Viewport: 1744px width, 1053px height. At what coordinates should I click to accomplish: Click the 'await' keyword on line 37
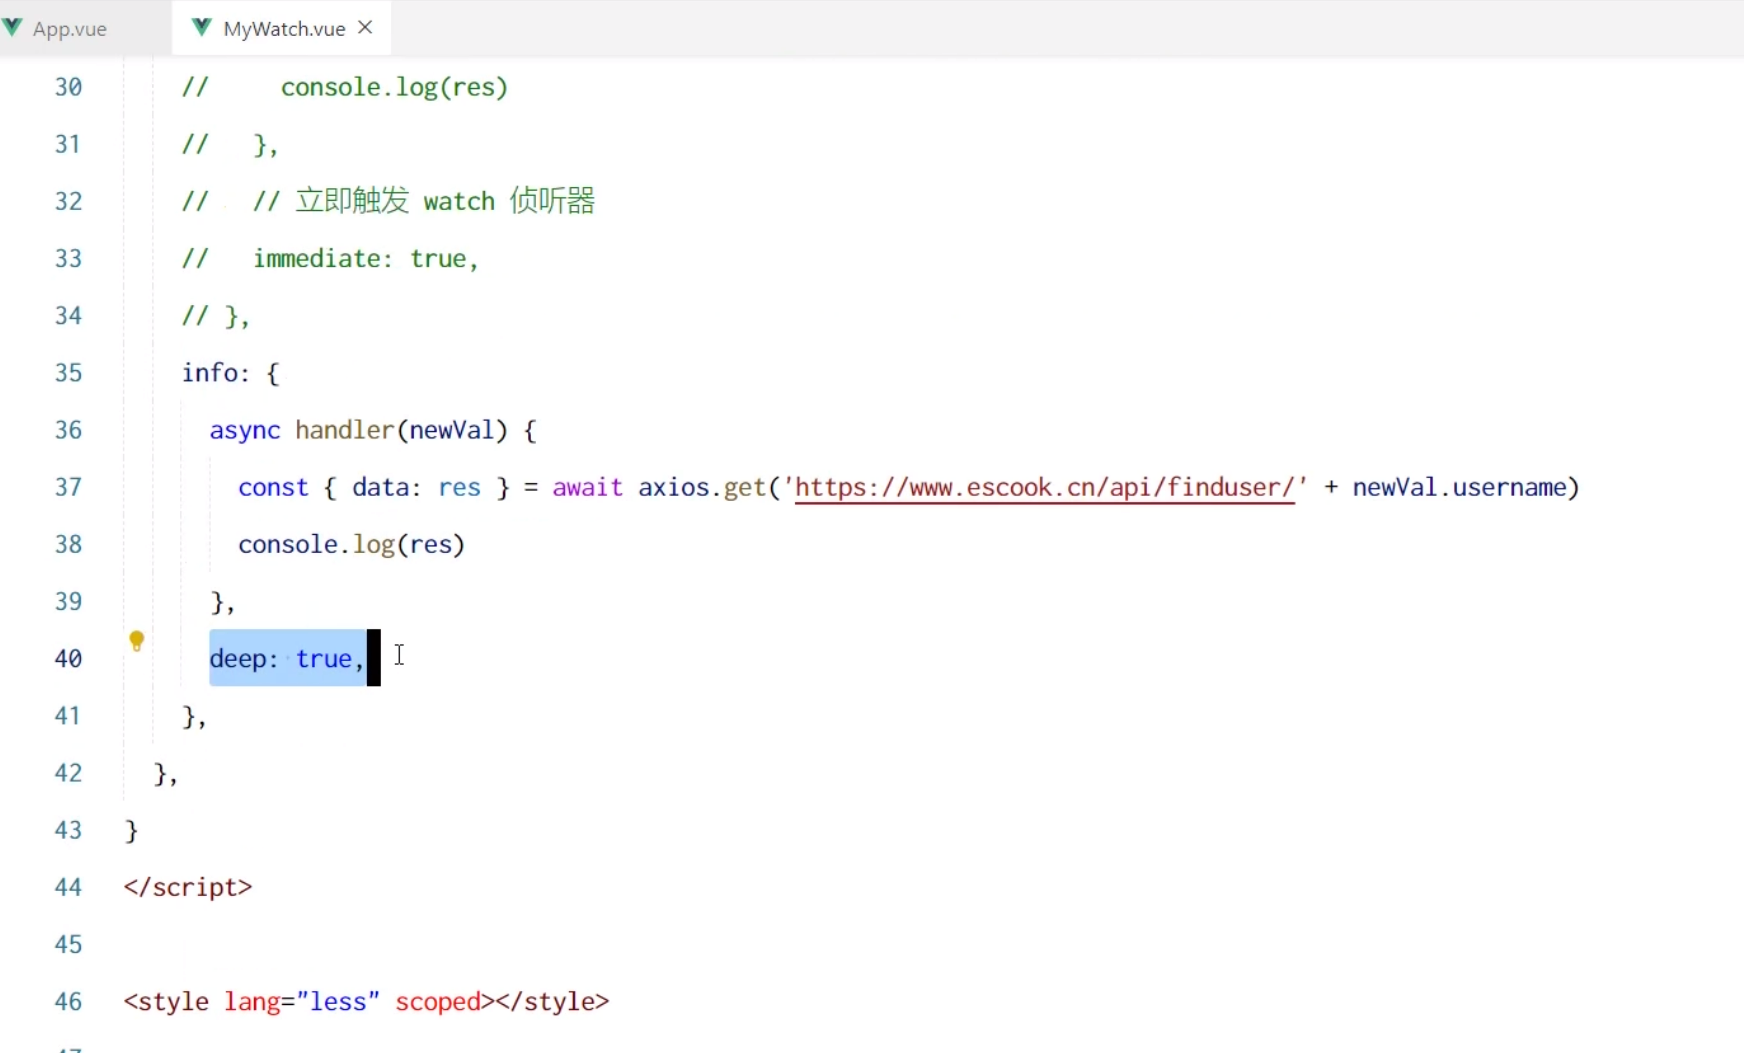(x=588, y=488)
